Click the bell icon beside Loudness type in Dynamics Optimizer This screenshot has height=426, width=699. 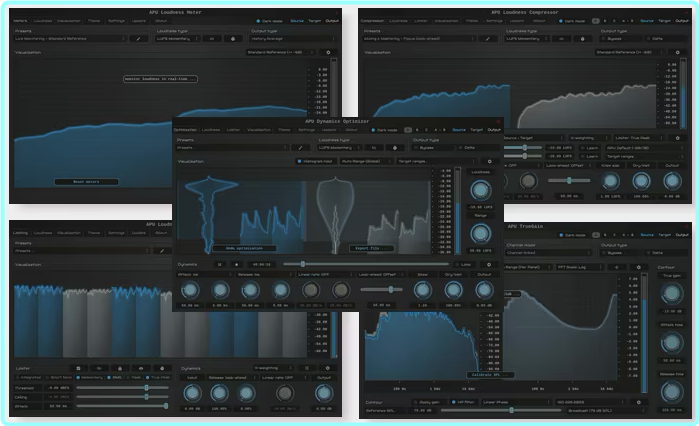point(395,147)
